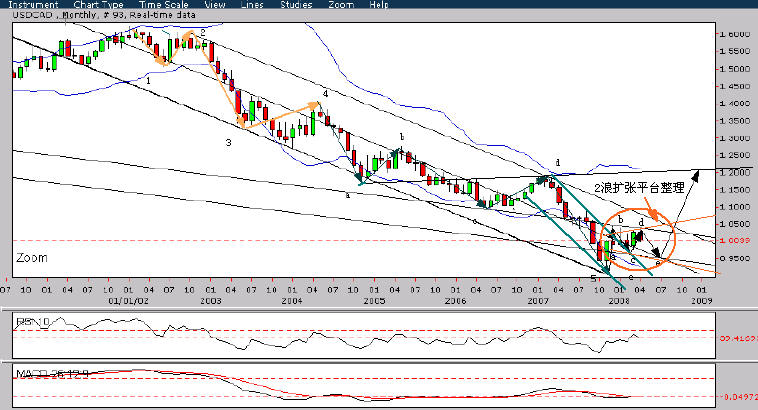Click the 1.4000 price axis label
This screenshot has width=758, height=410.
click(x=735, y=103)
